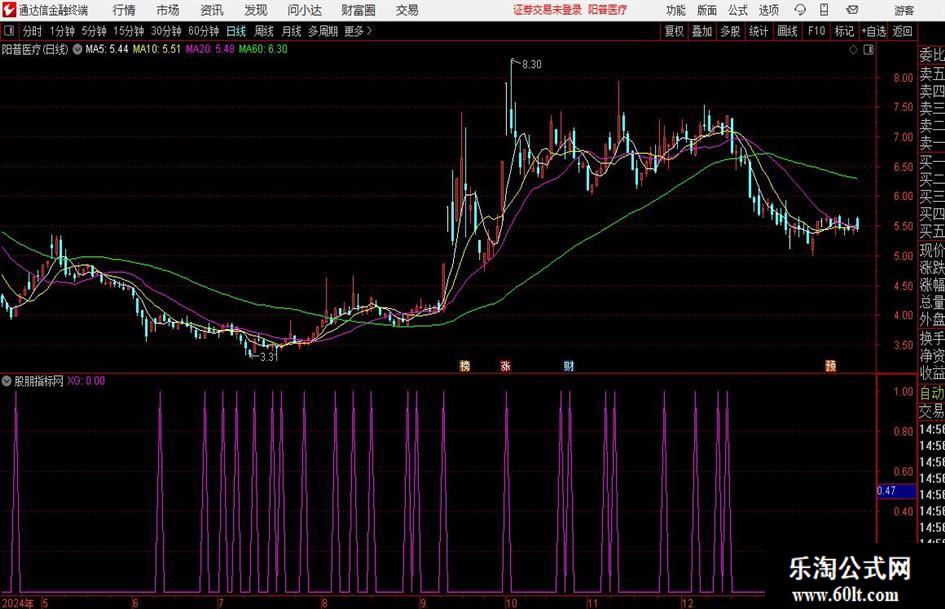
Task: Click the 阳普医疗 stock name in title bar
Action: tap(608, 10)
